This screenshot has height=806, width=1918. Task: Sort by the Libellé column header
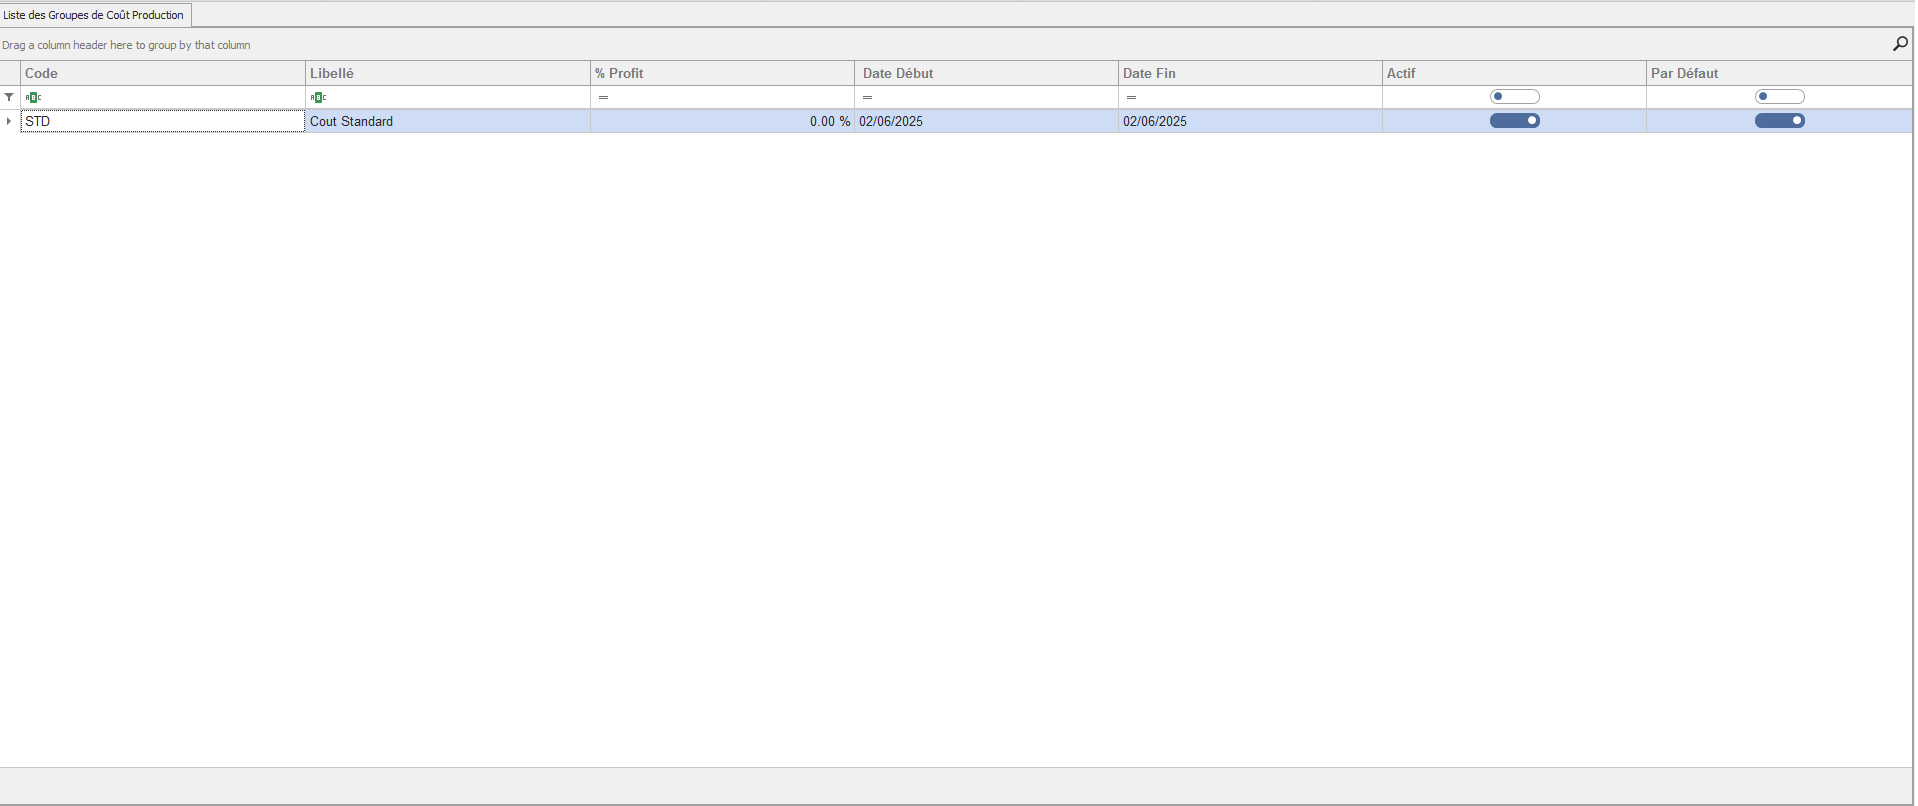click(x=447, y=73)
